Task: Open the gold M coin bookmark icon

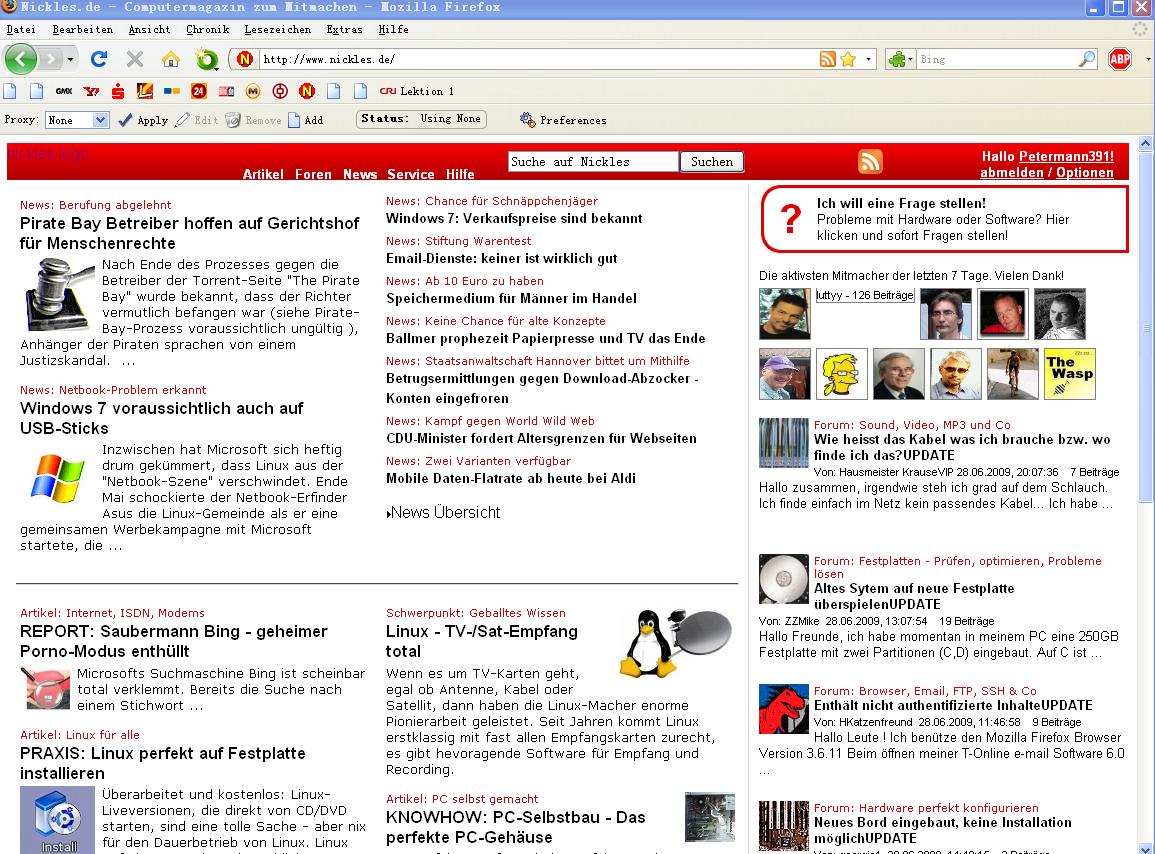Action: pyautogui.click(x=253, y=91)
